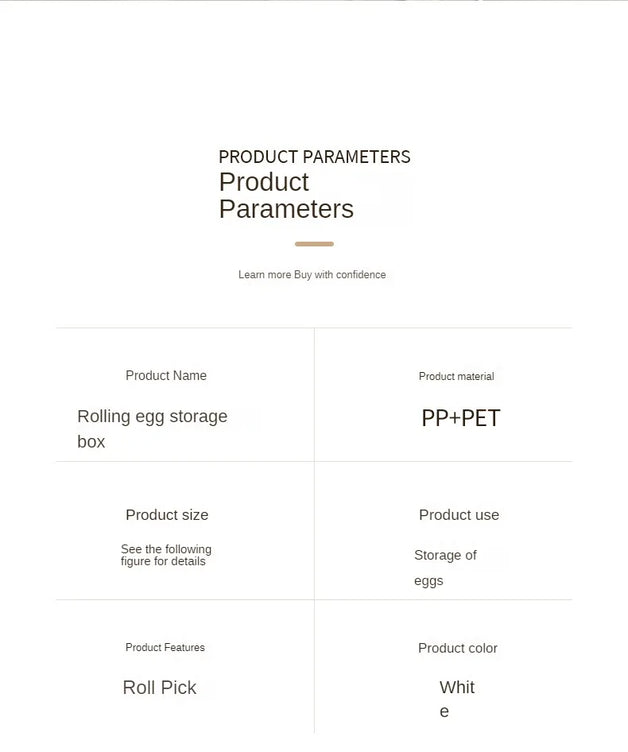
Task: Click See the following figure for details
Action: pos(166,555)
